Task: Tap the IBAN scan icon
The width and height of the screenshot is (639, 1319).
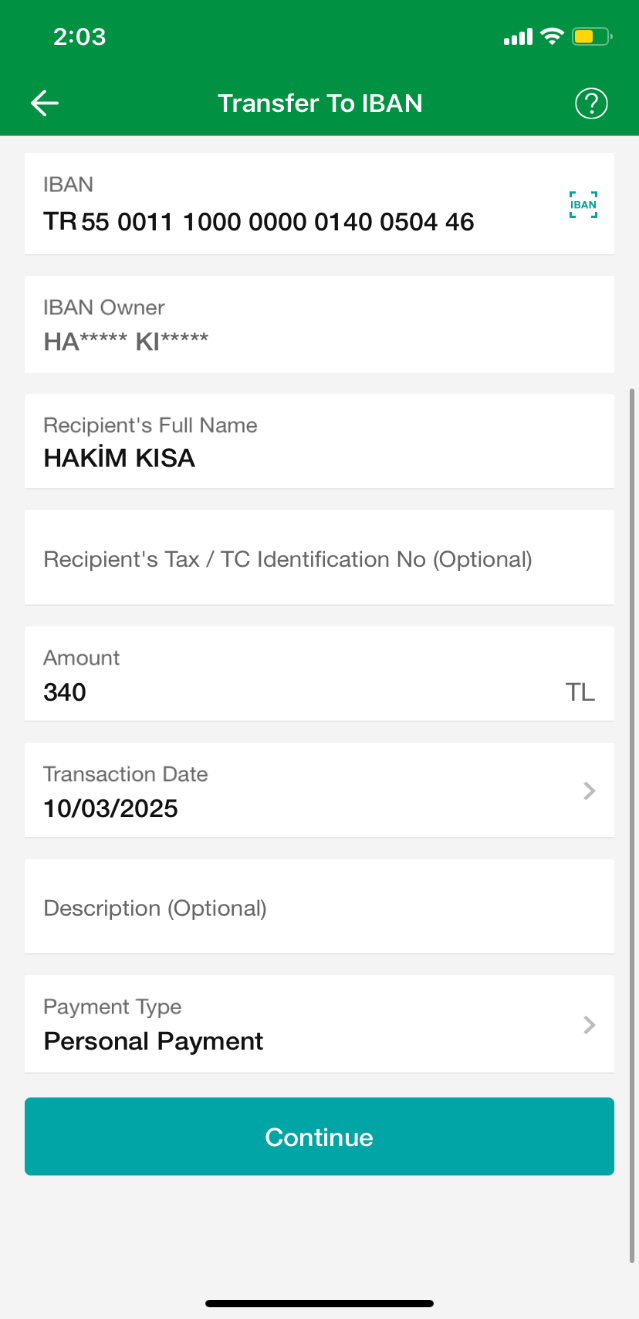Action: (583, 205)
